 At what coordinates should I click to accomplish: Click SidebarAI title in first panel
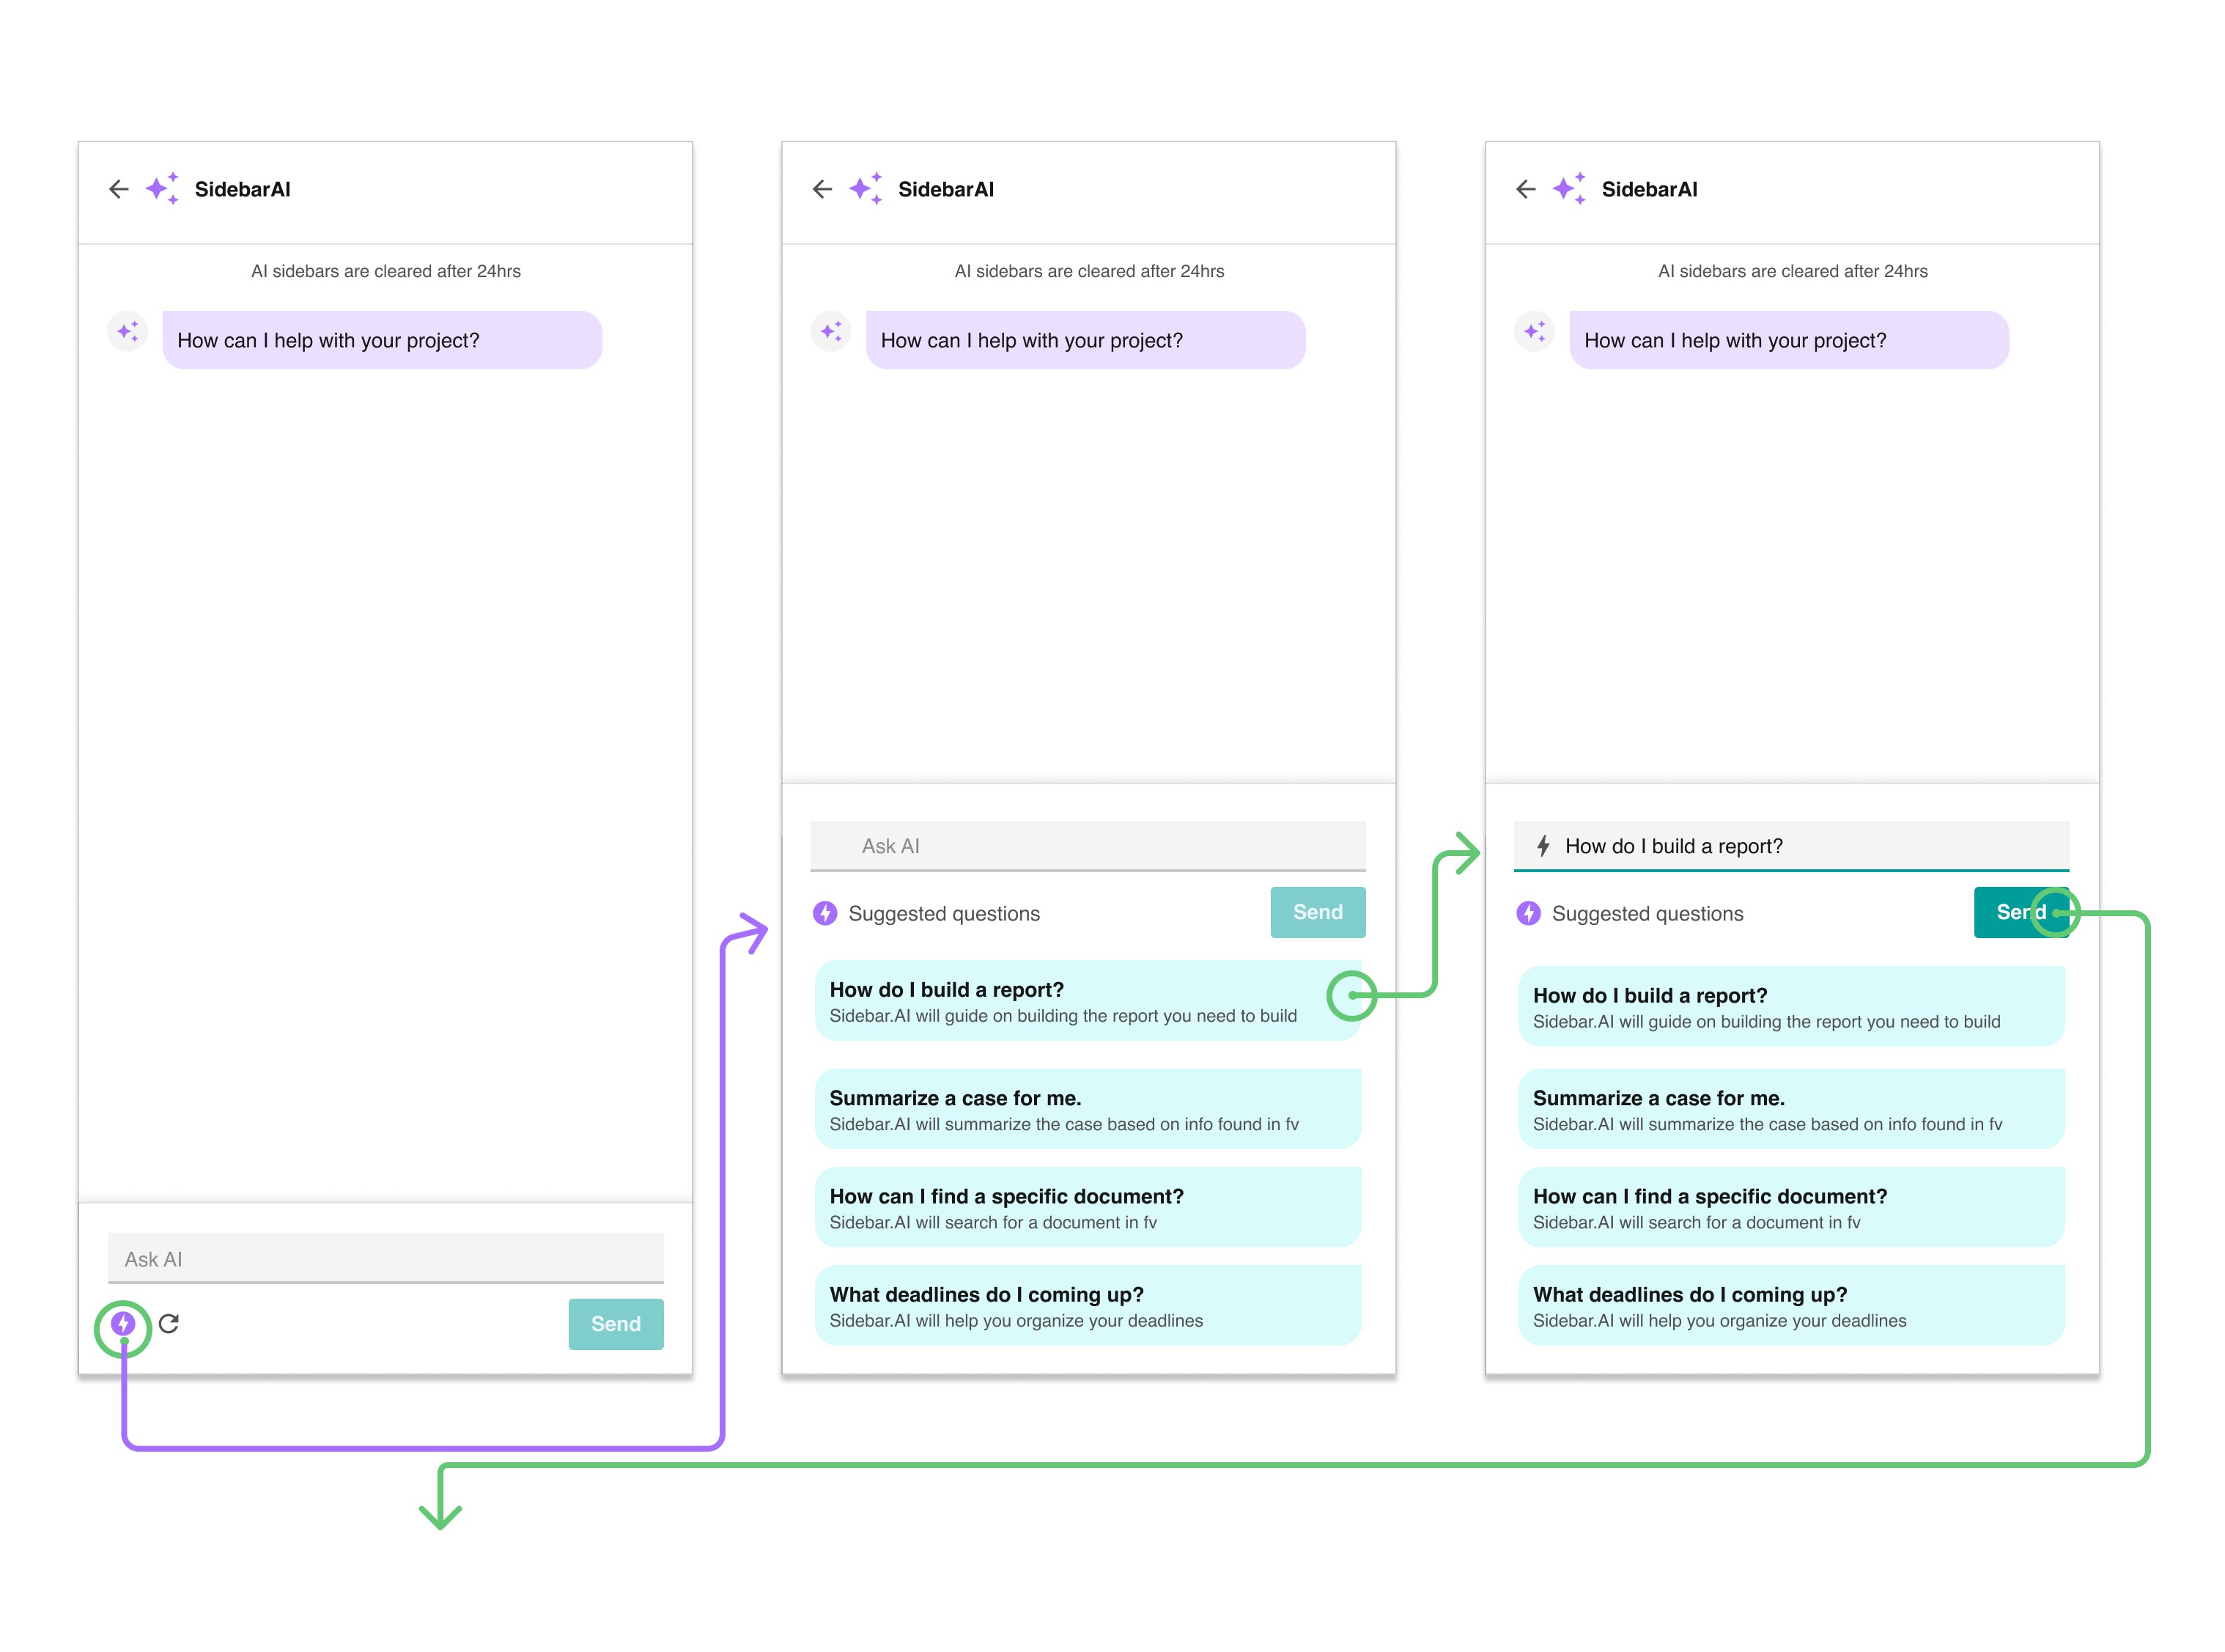[242, 189]
